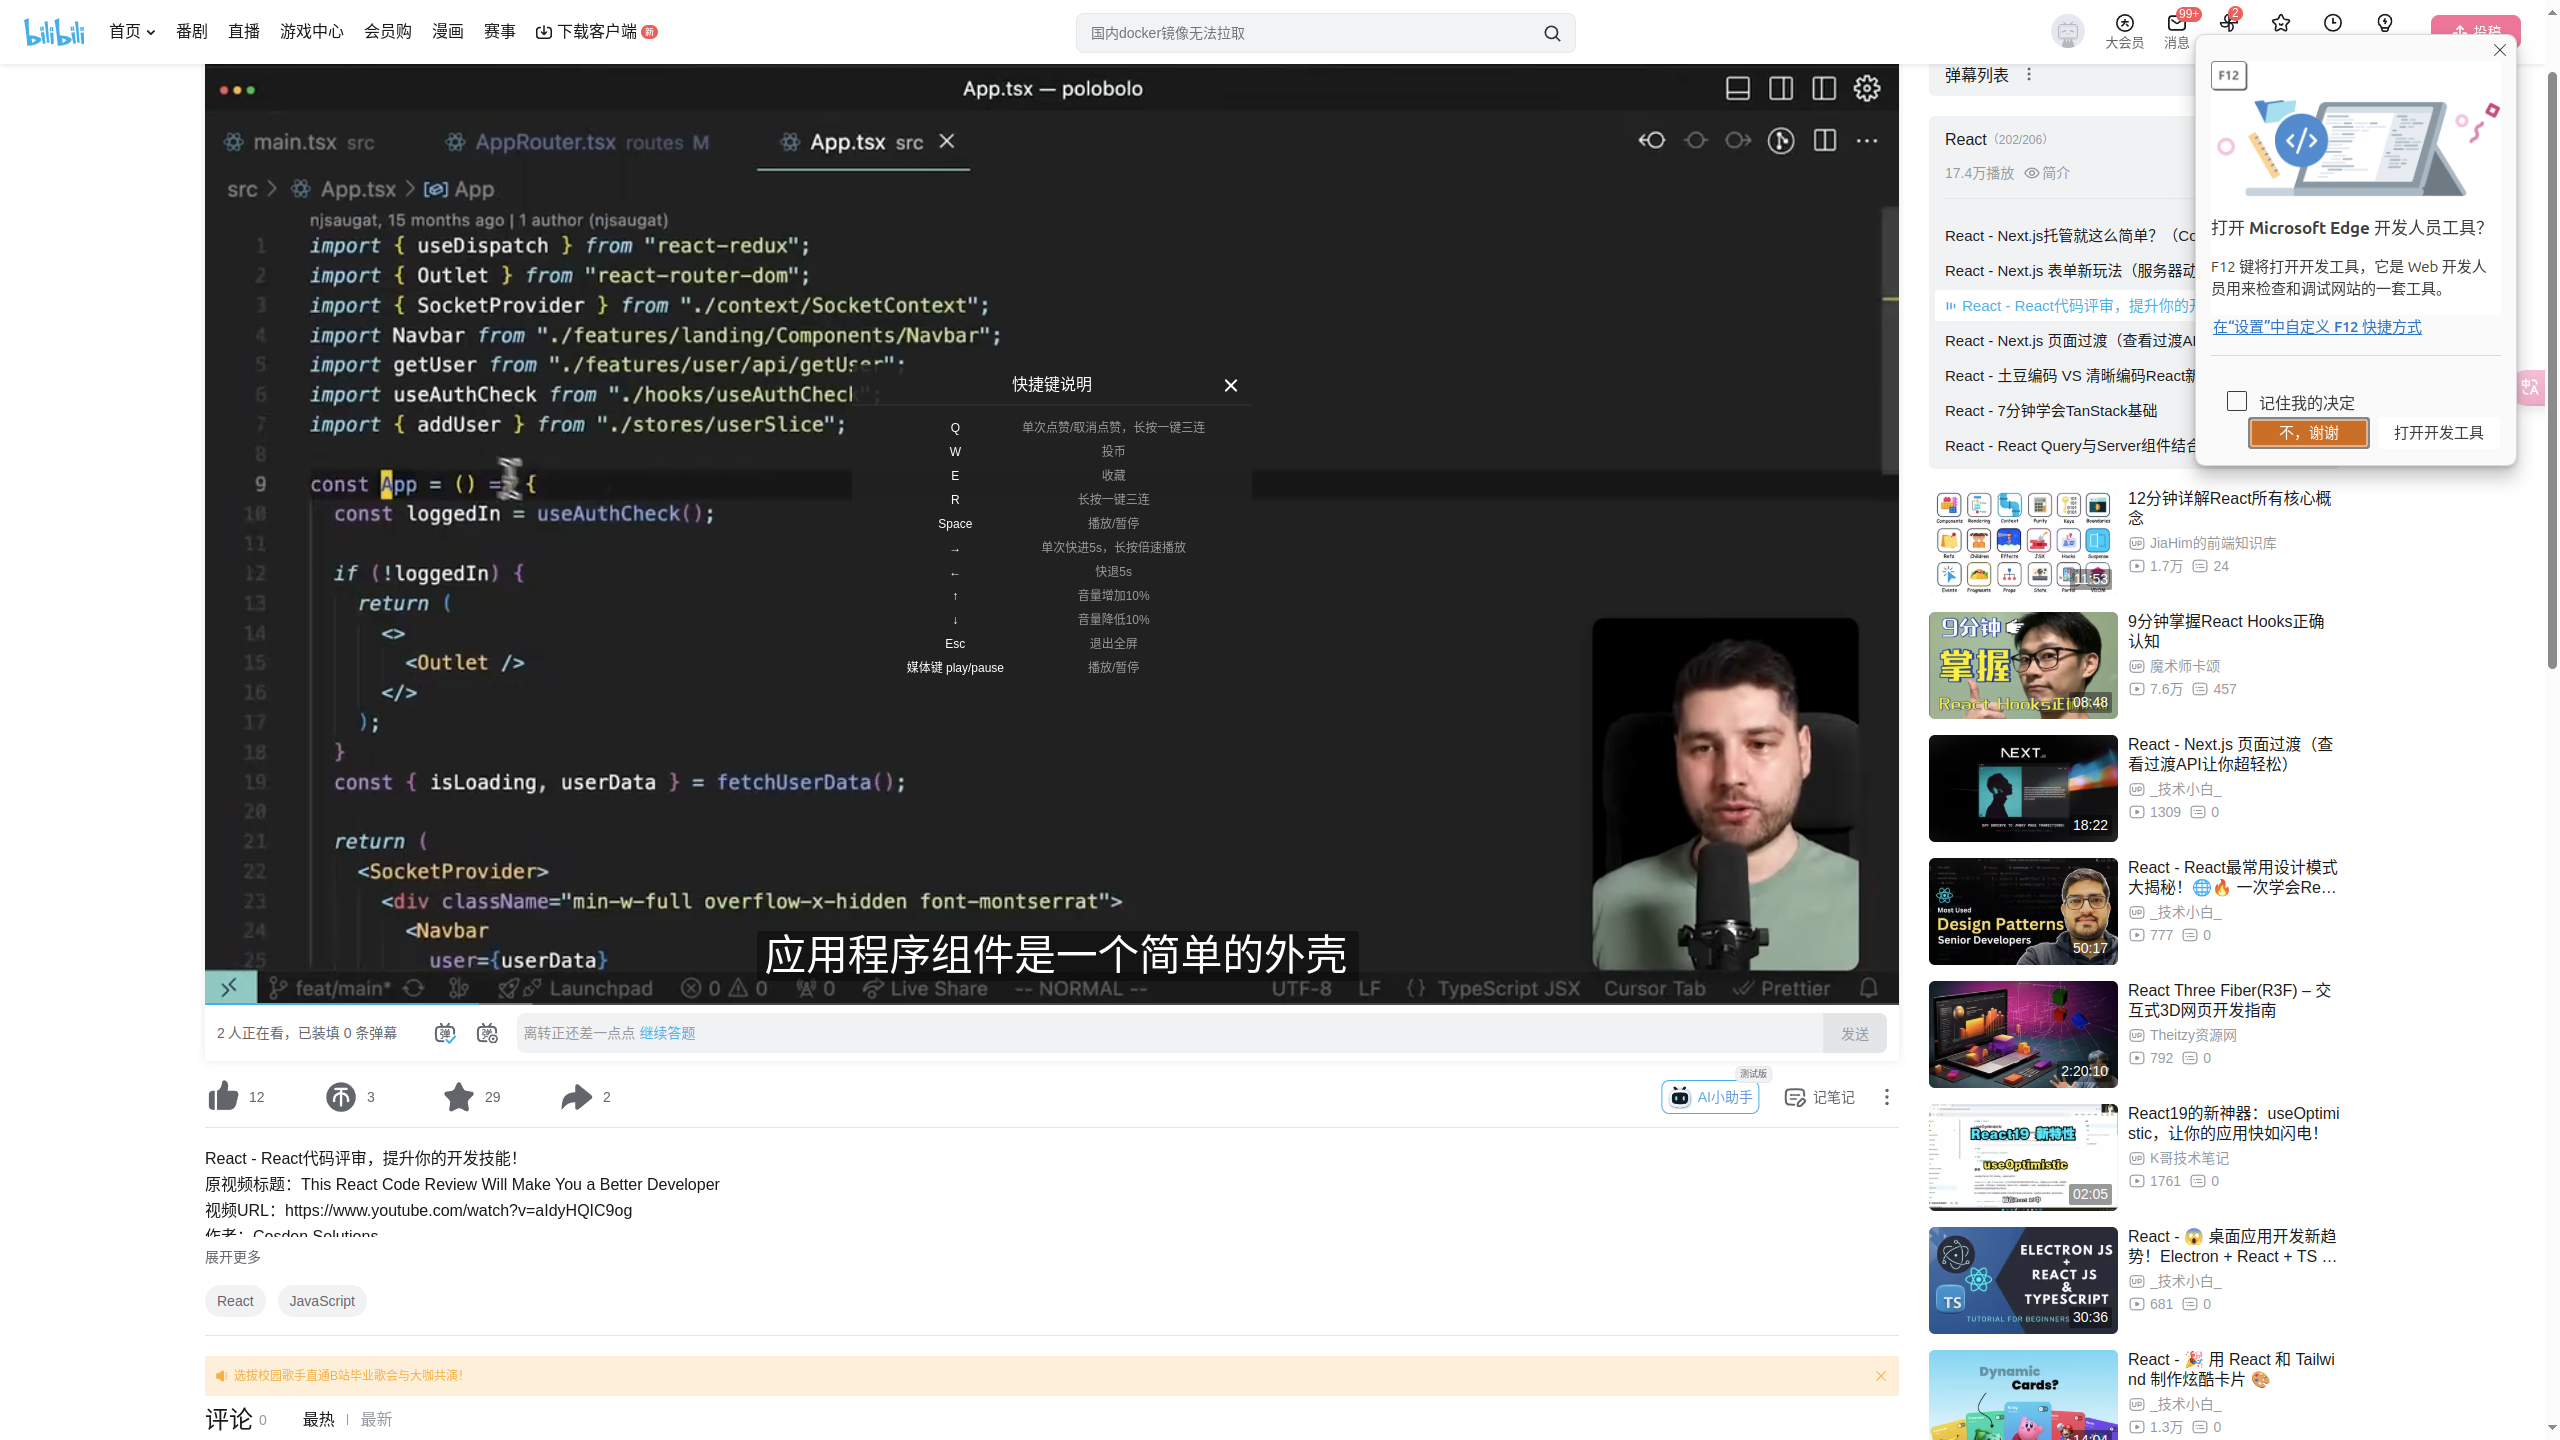This screenshot has height=1440, width=2560.
Task: Open the 漫画 nav item
Action: 448,32
